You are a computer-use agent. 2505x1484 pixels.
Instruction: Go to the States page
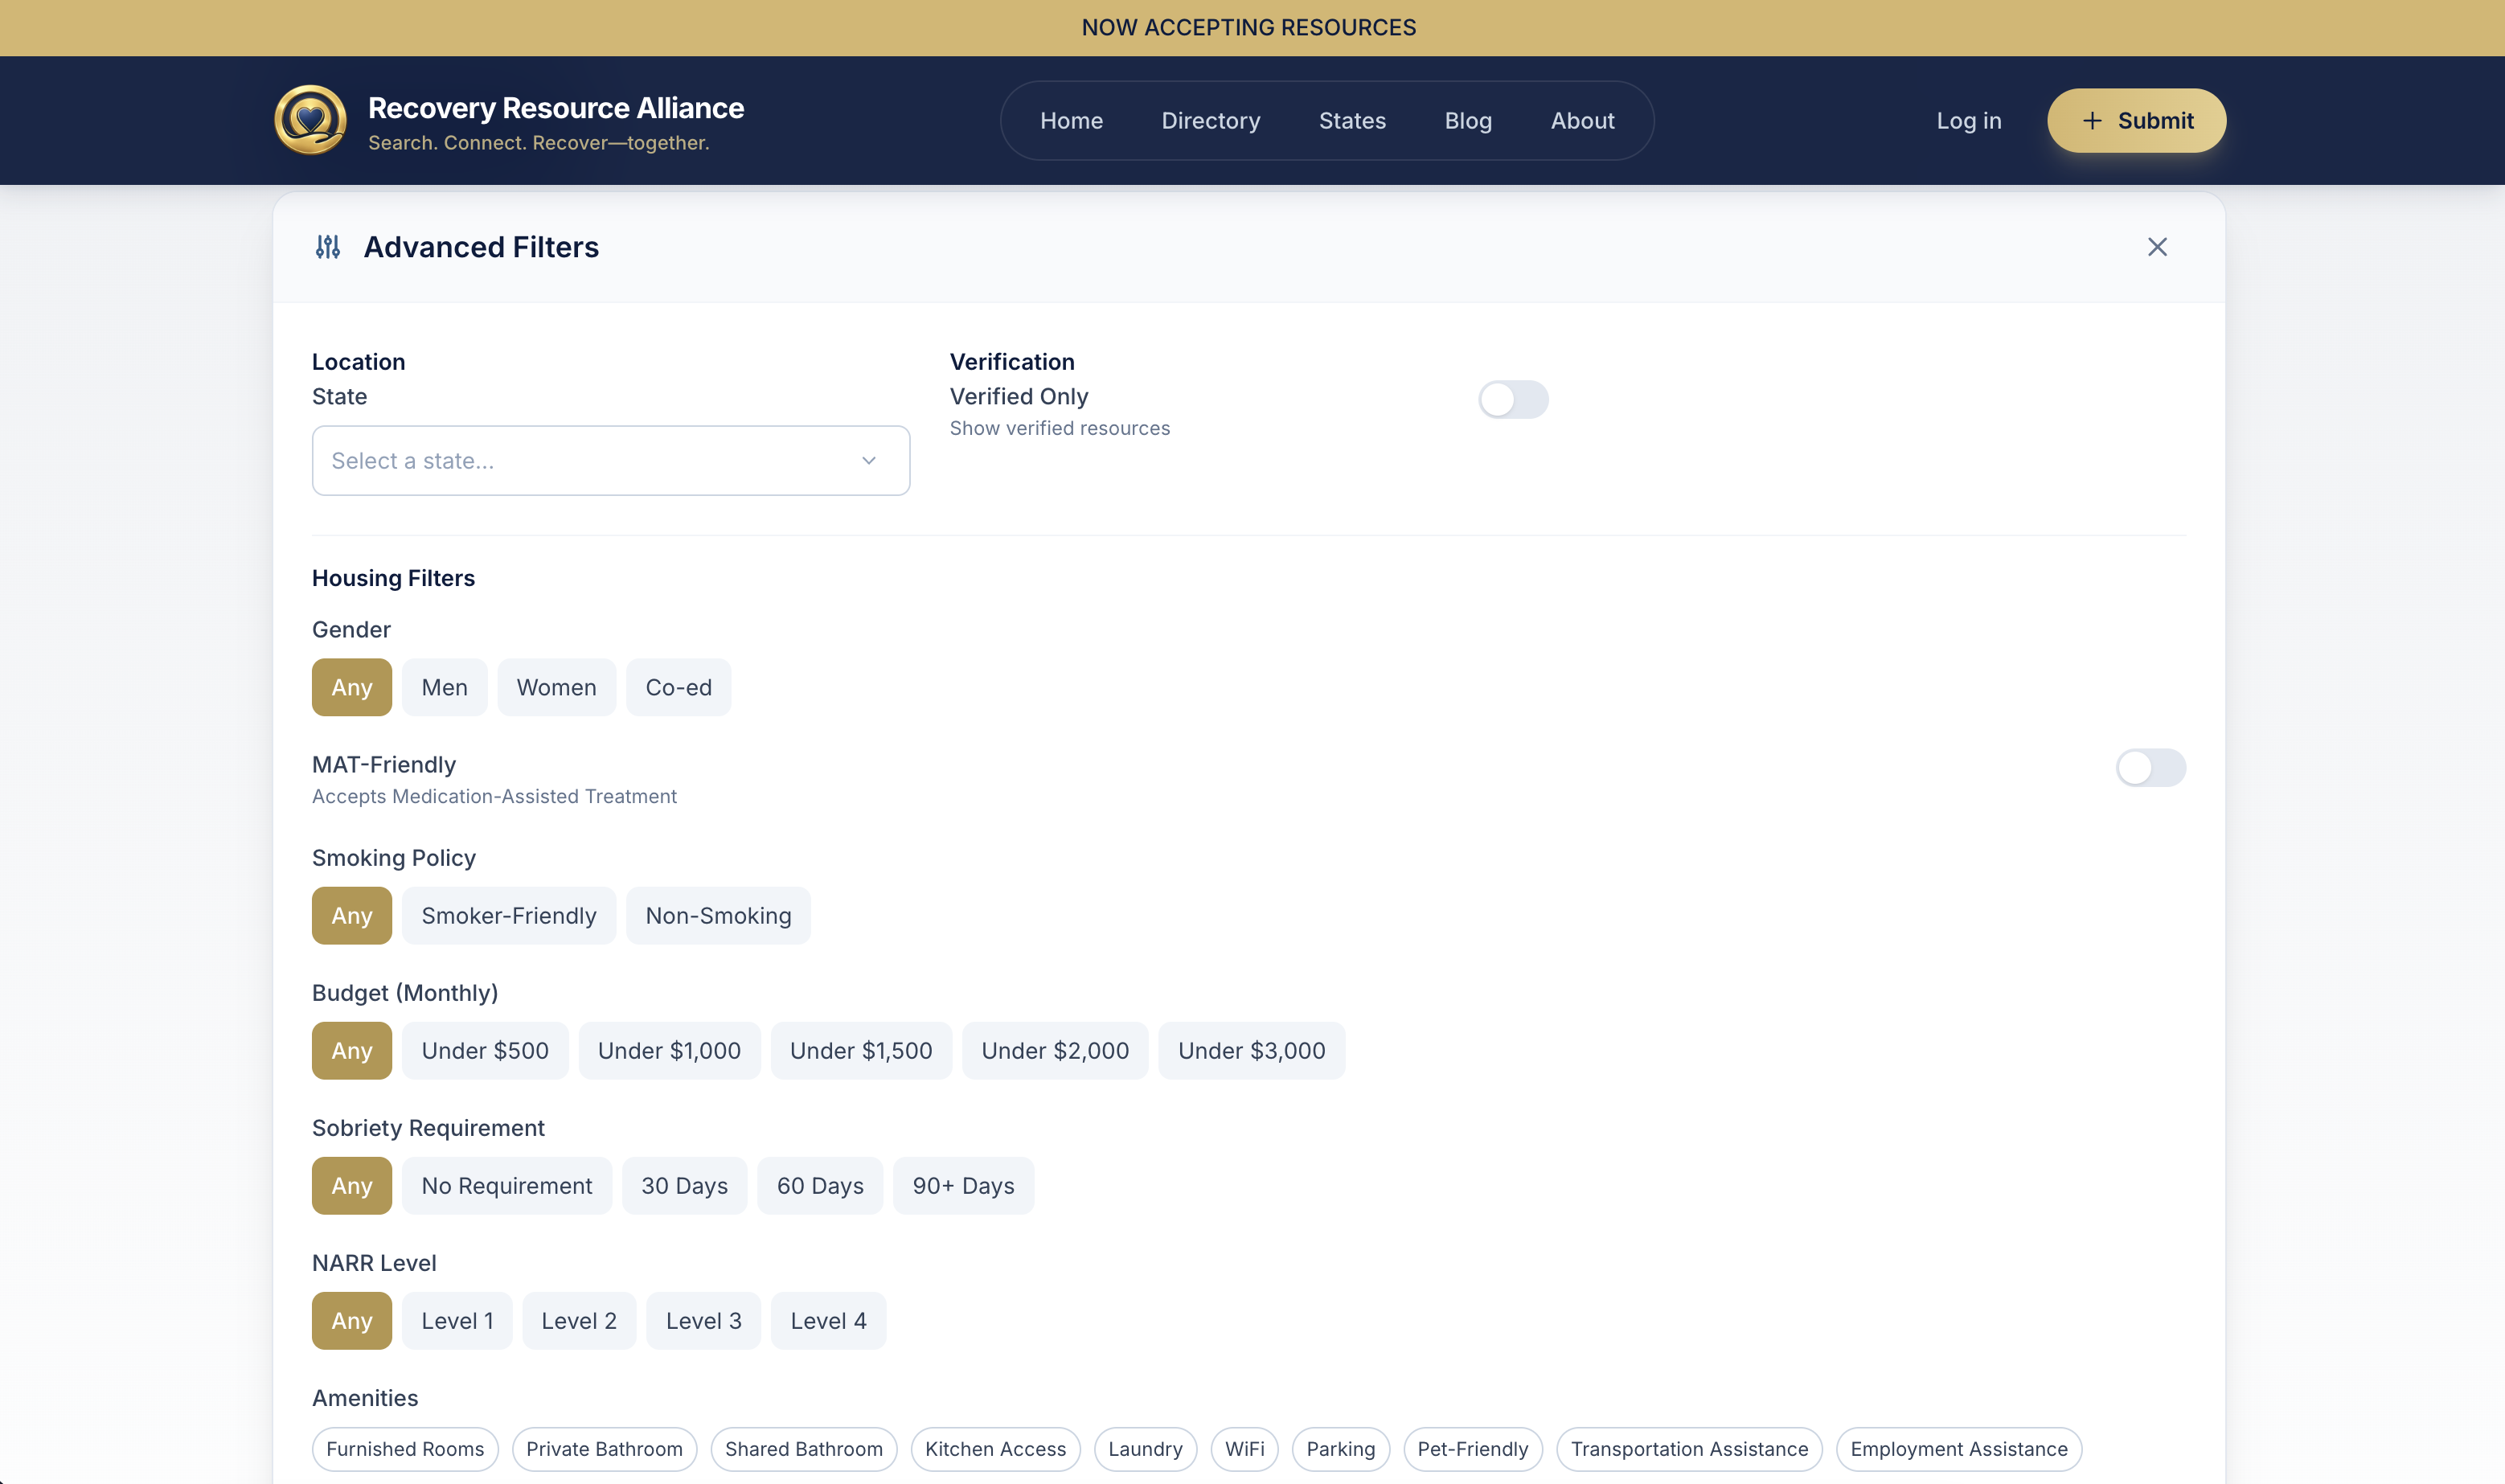(1352, 121)
